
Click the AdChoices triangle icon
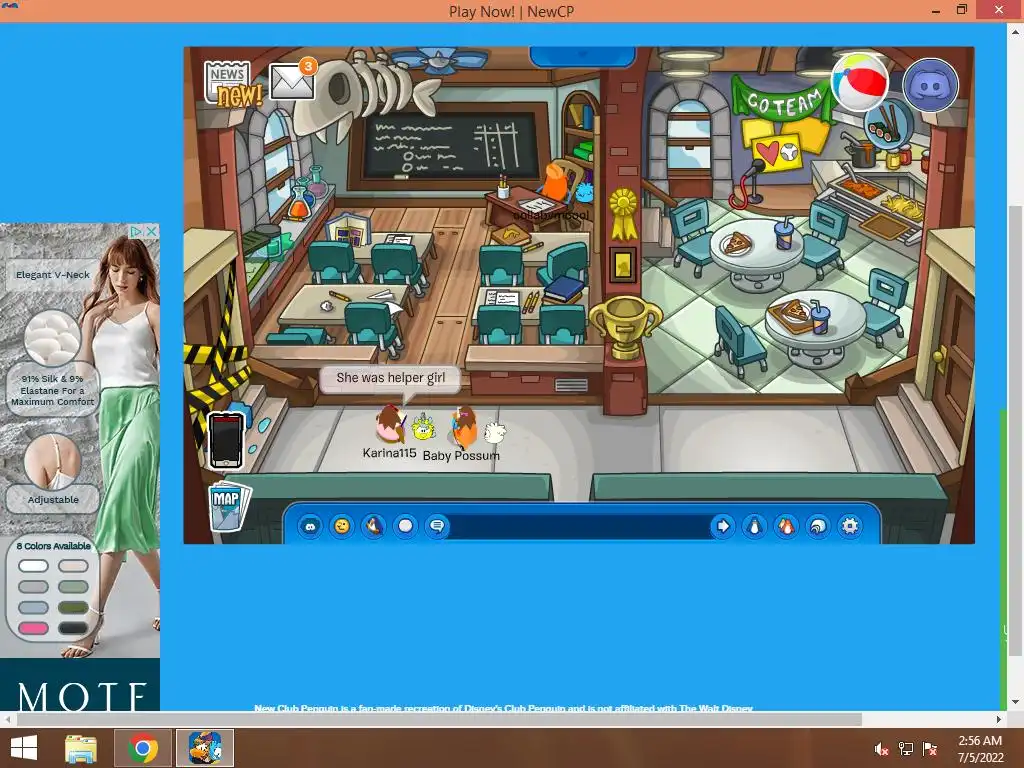[x=135, y=231]
